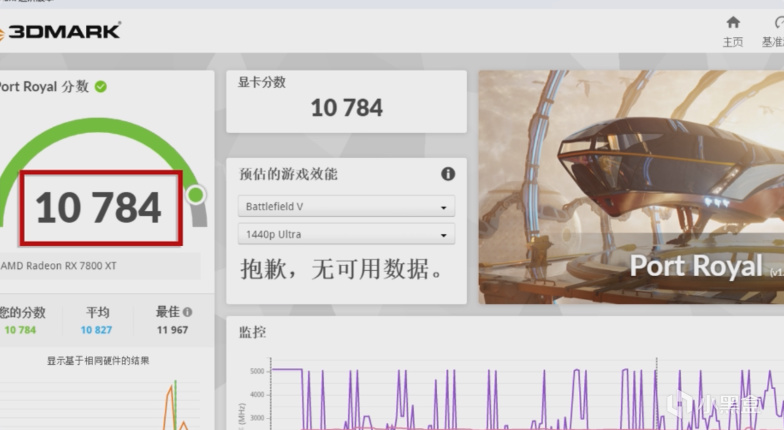Open the info icon in 预估的游戏效能
Image resolution: width=784 pixels, height=430 pixels.
point(448,174)
